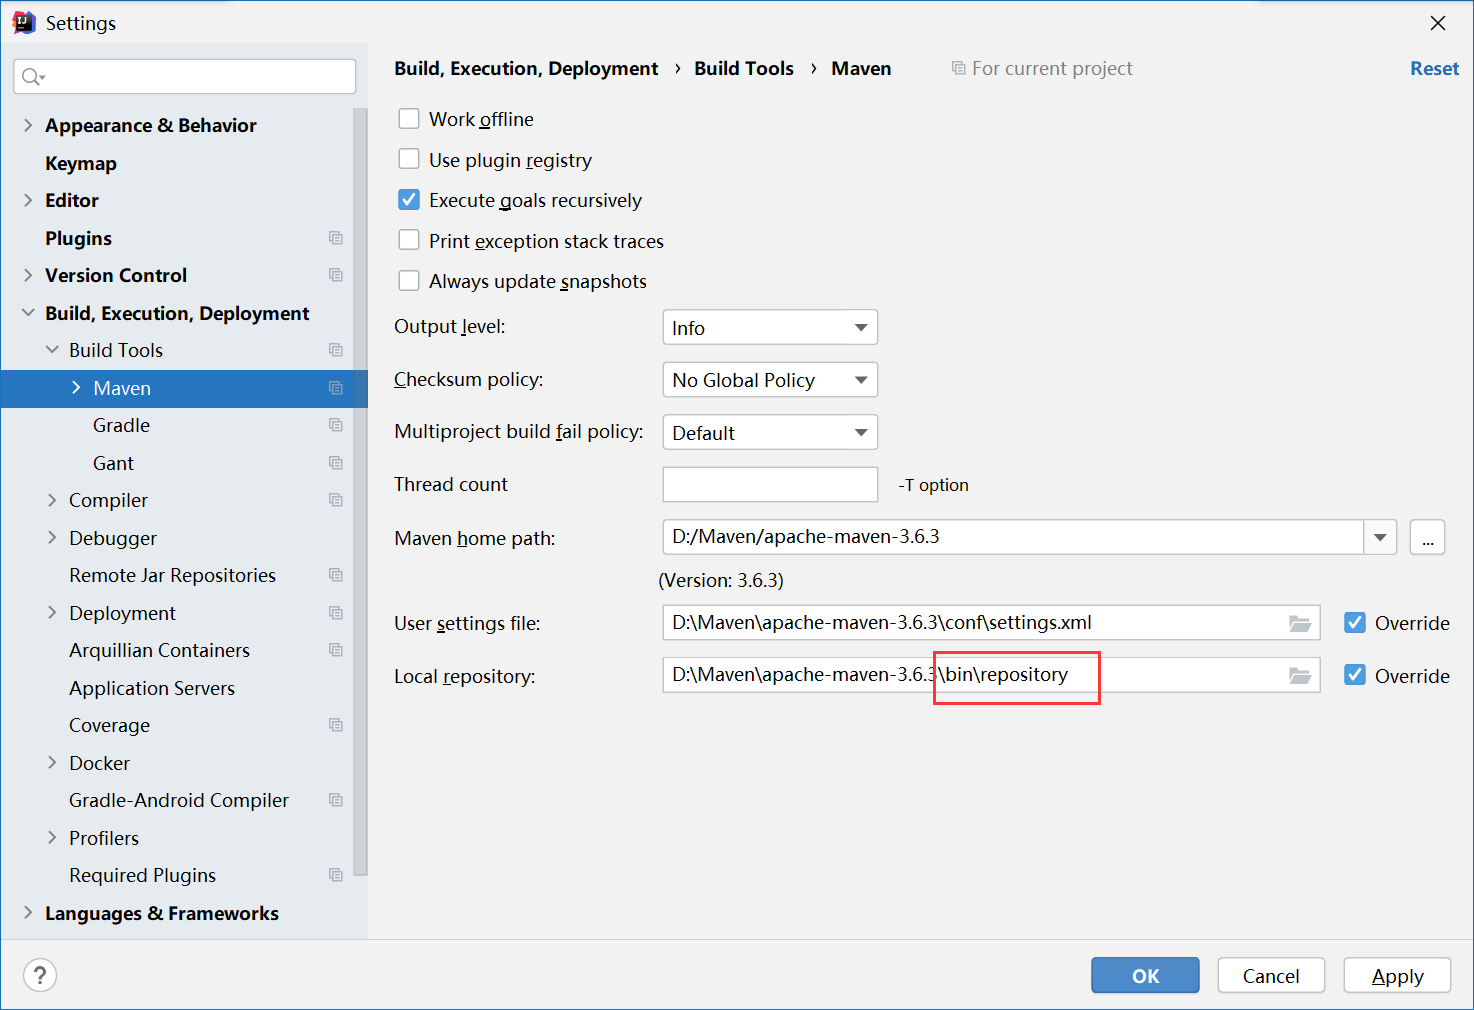
Task: Expand the Appearance & Behavior section
Action: 28,125
